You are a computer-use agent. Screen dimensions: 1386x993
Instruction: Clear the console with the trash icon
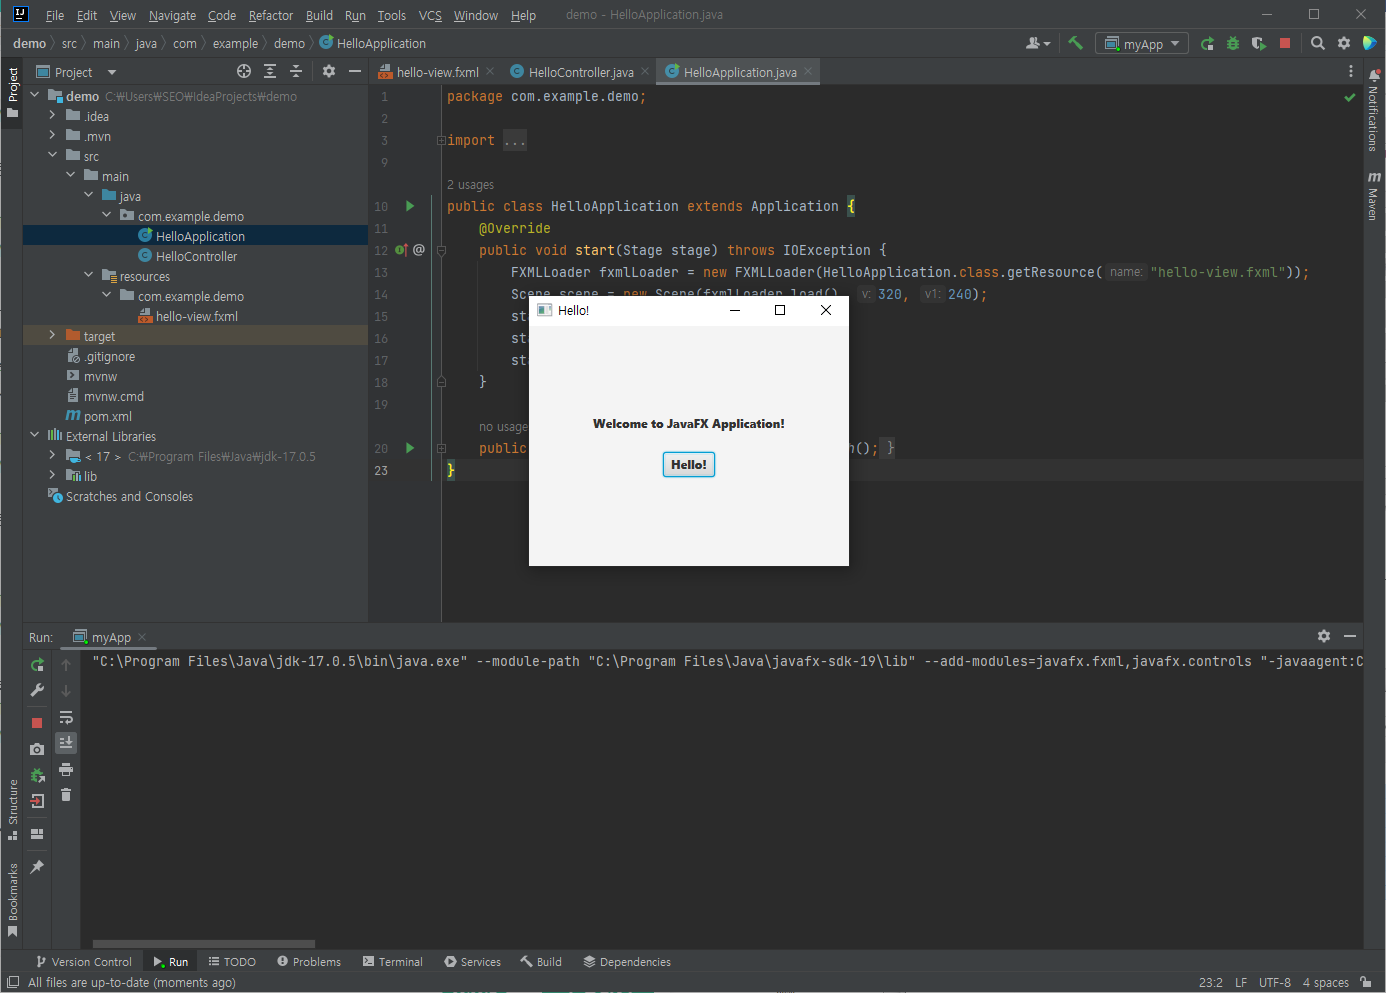66,795
